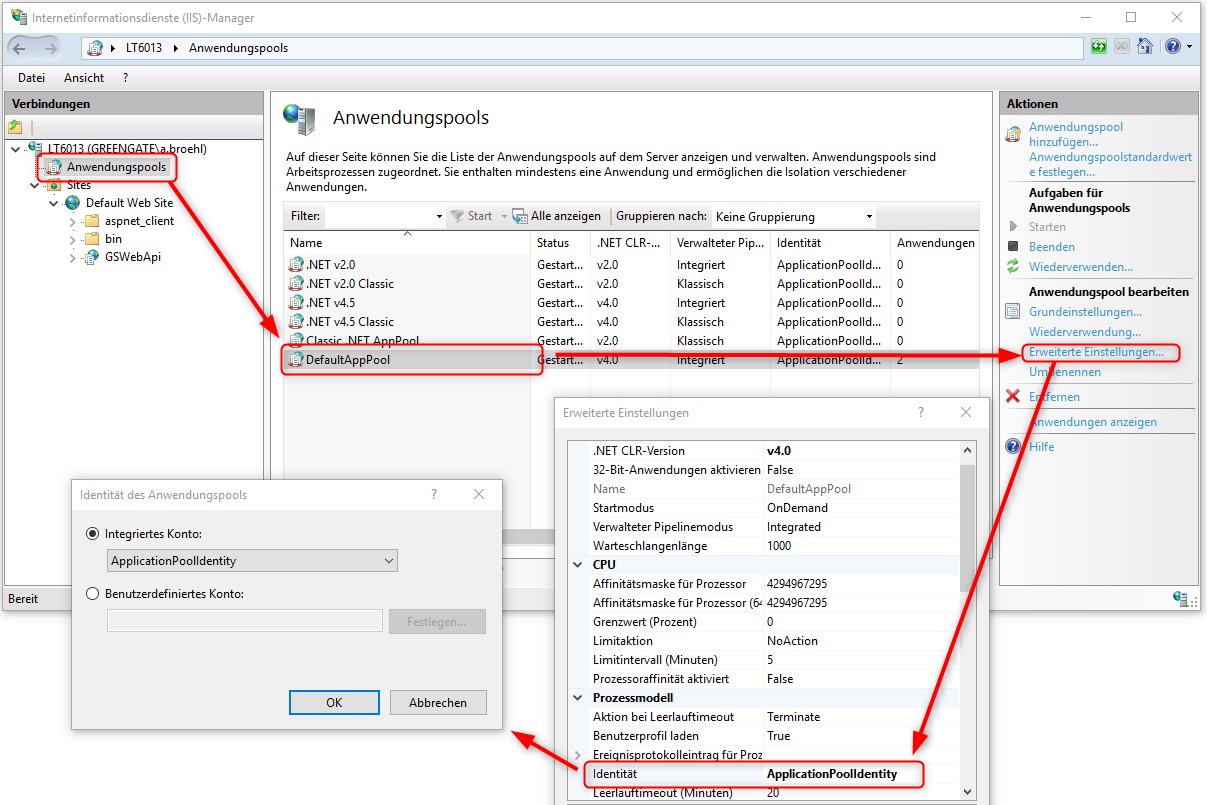Image resolution: width=1207 pixels, height=805 pixels.
Task: Open the help icon in top toolbar
Action: (1173, 47)
